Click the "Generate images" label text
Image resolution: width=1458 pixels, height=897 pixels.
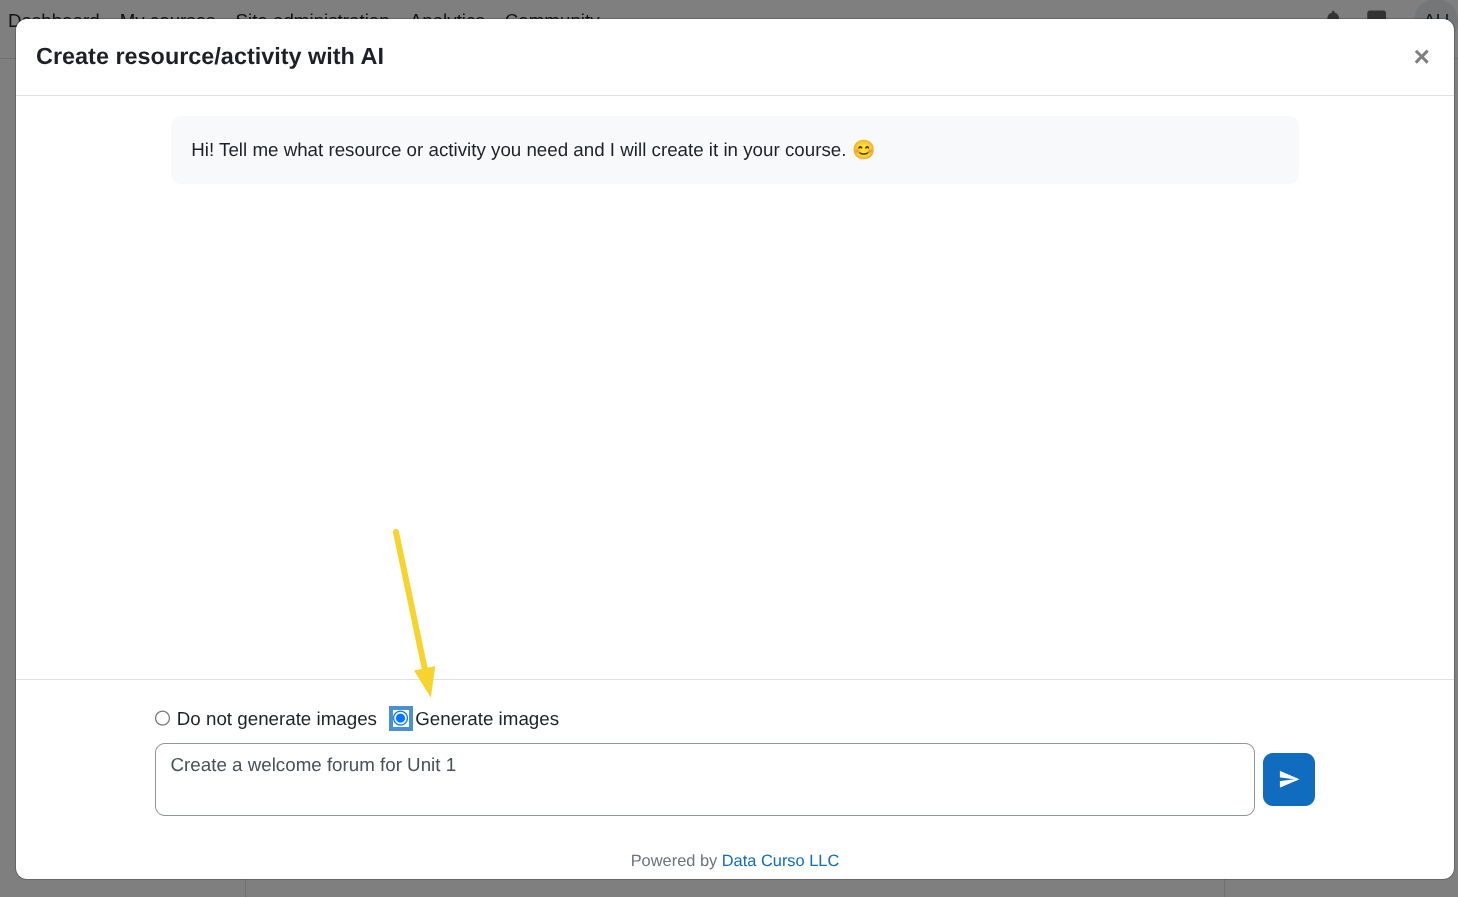[x=487, y=719]
